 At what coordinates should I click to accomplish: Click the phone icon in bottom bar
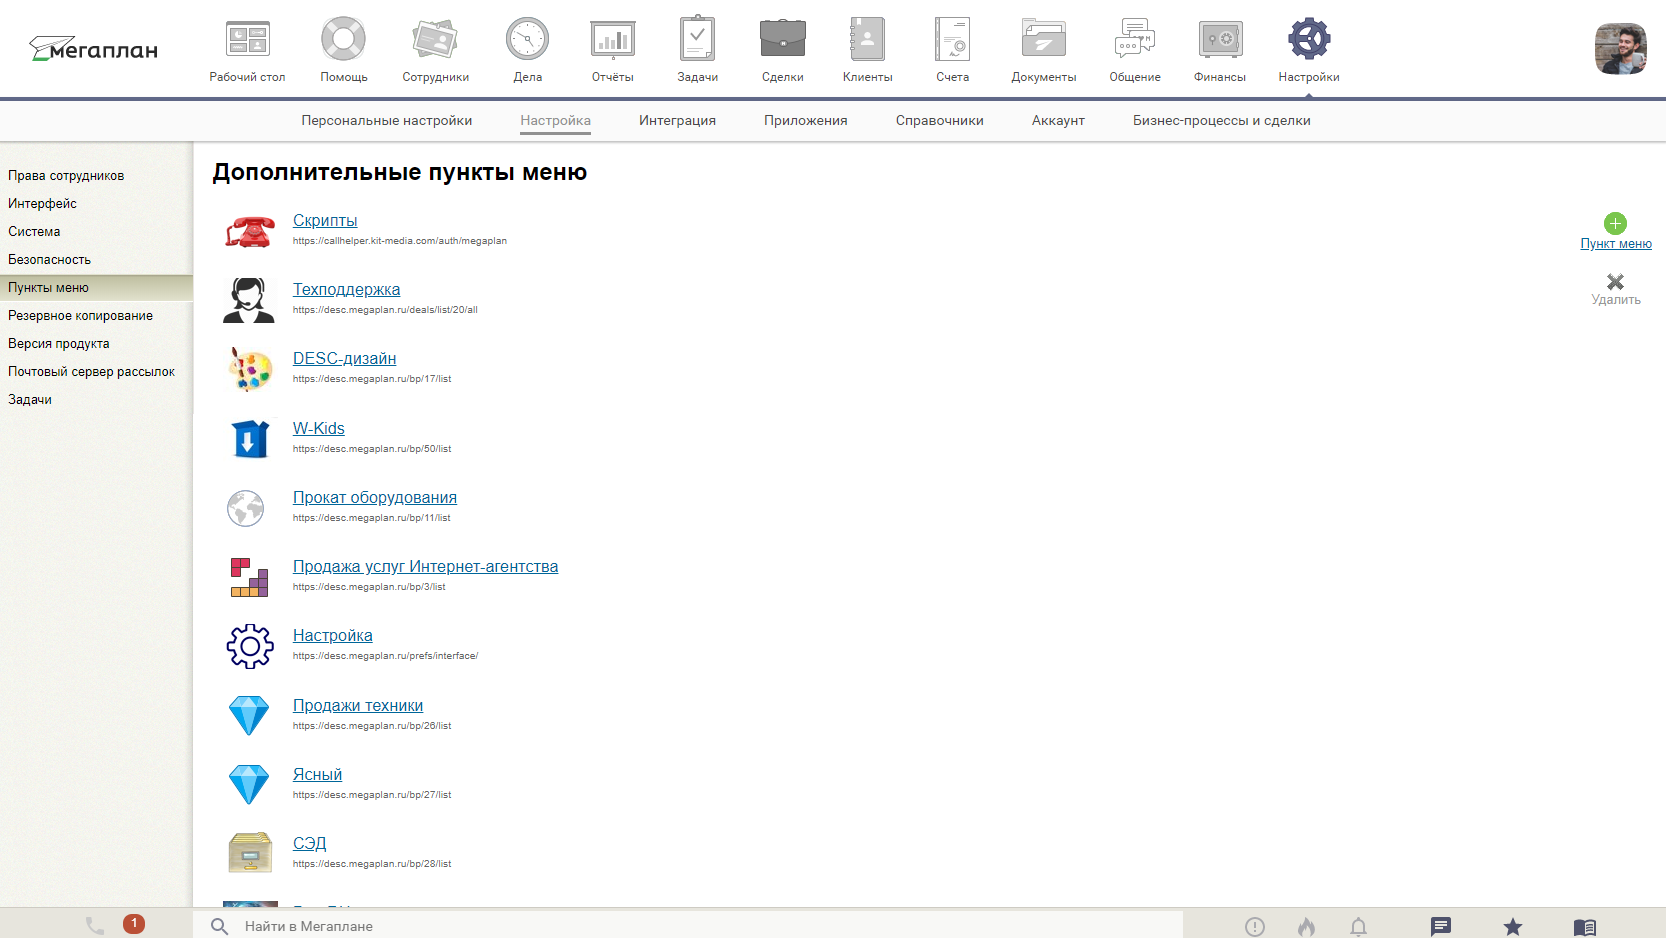click(x=95, y=926)
